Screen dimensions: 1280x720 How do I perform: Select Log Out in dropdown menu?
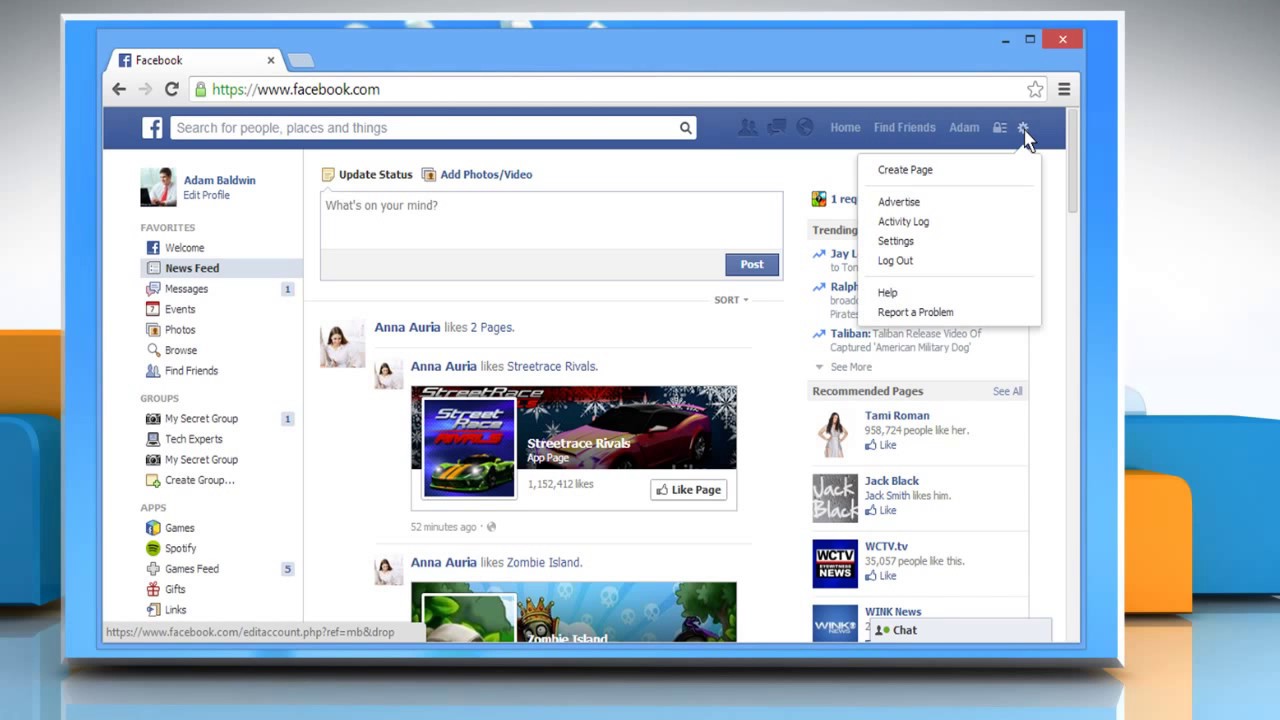pyautogui.click(x=895, y=261)
